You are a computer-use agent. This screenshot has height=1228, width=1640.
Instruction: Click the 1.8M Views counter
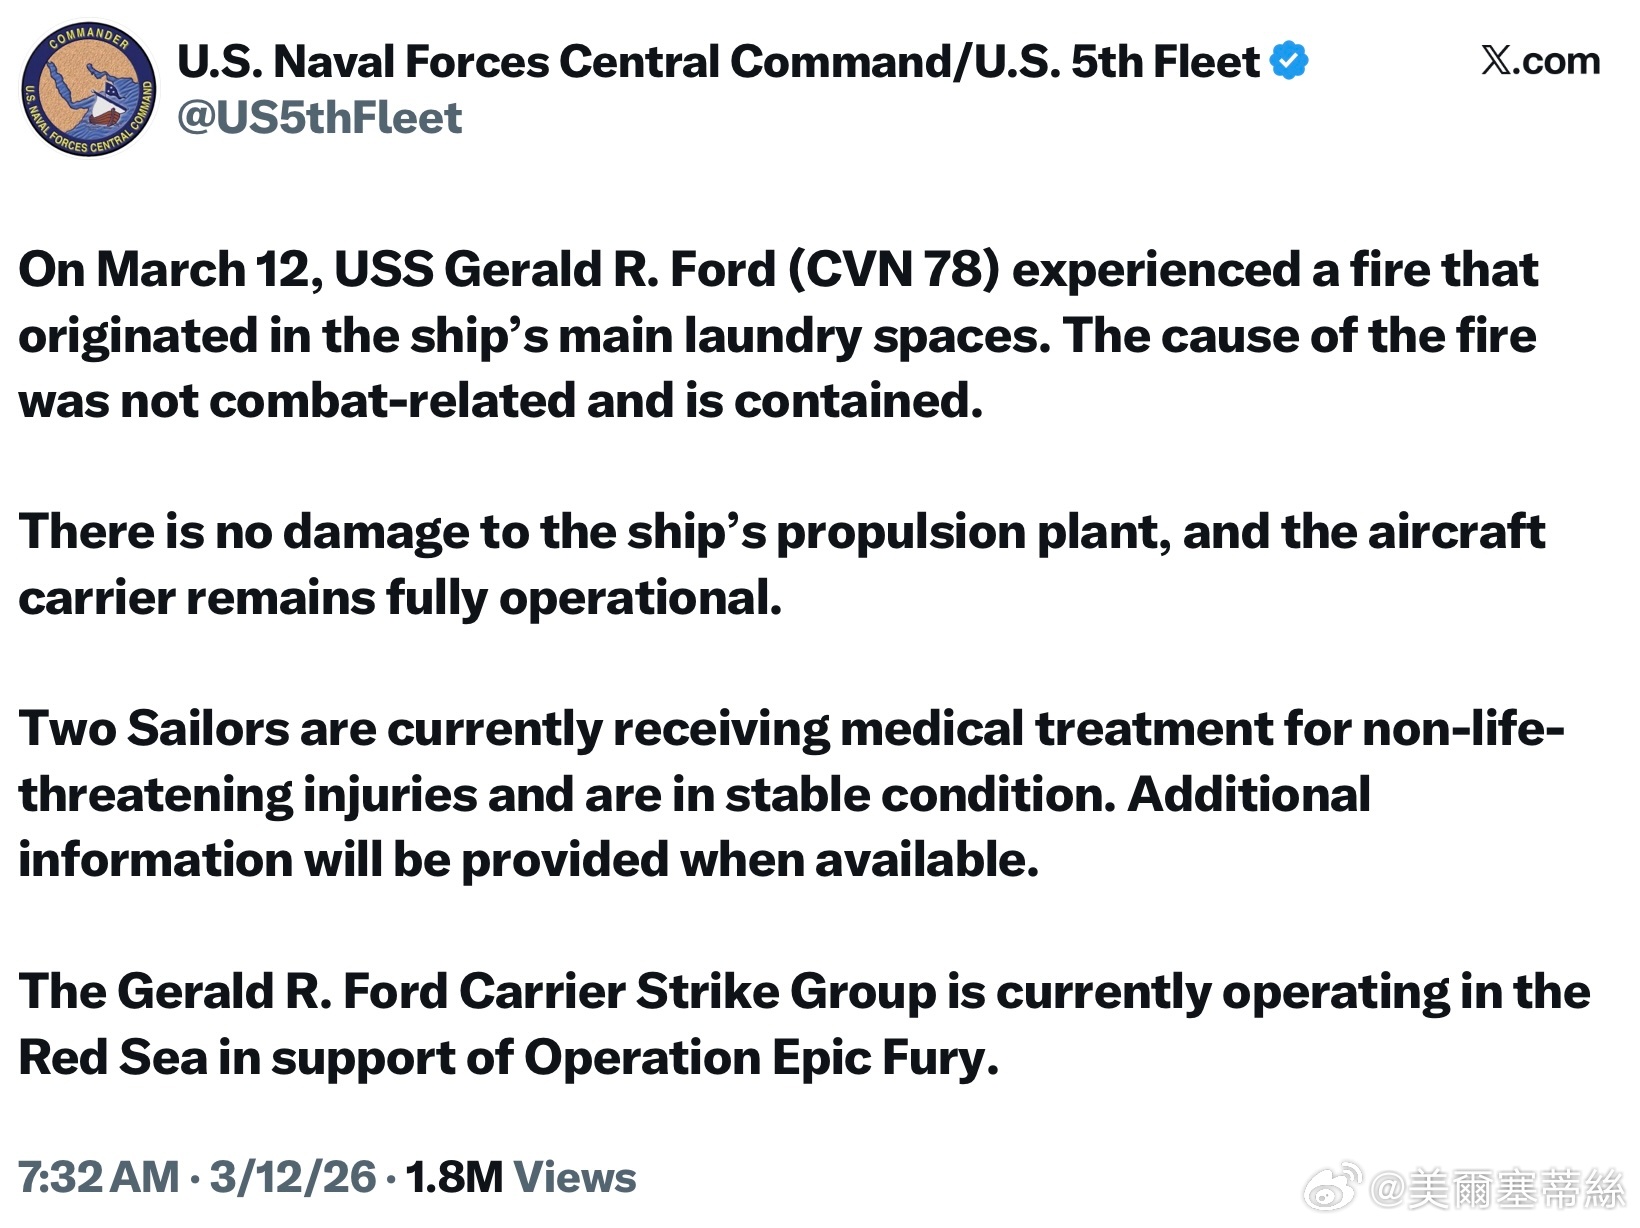point(521,1177)
